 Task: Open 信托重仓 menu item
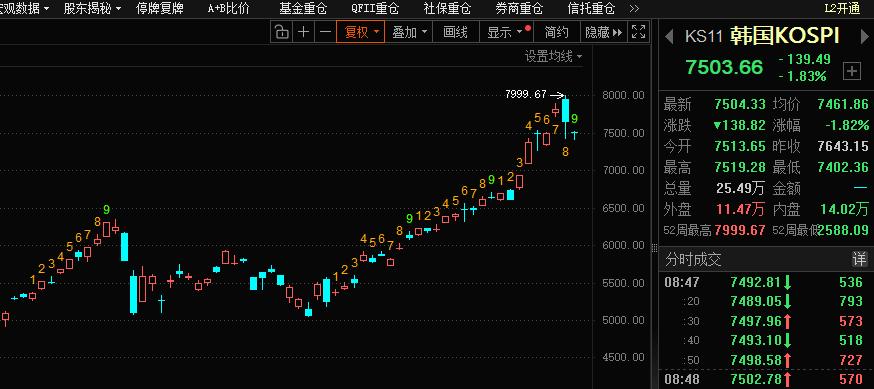click(x=591, y=8)
